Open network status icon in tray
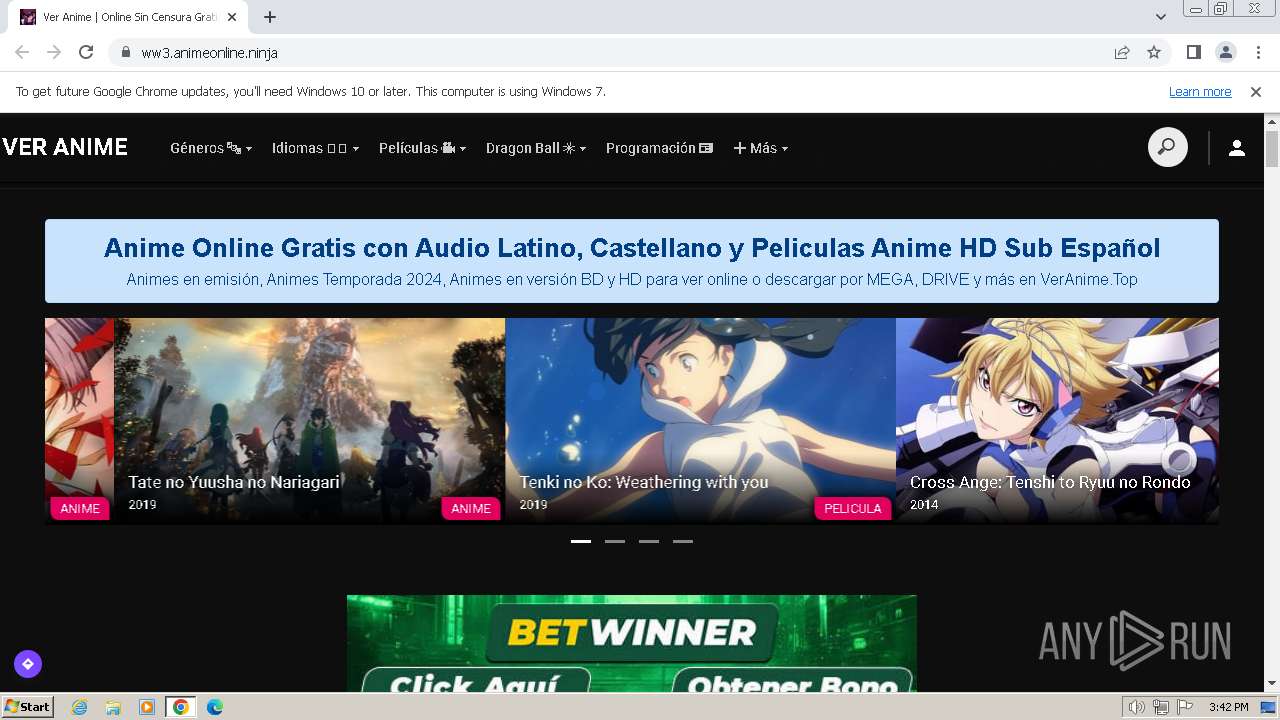 [x=1161, y=707]
